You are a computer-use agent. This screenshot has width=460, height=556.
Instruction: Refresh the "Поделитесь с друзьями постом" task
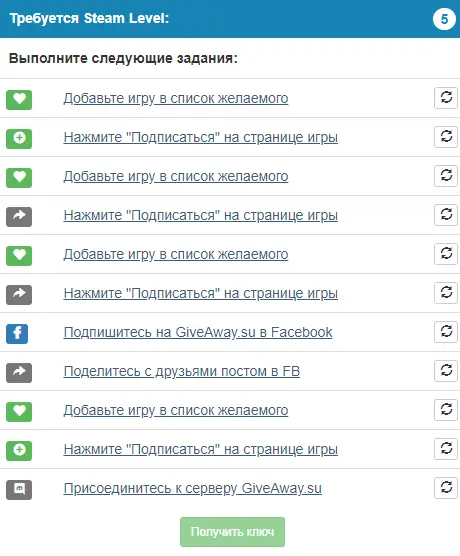point(446,371)
